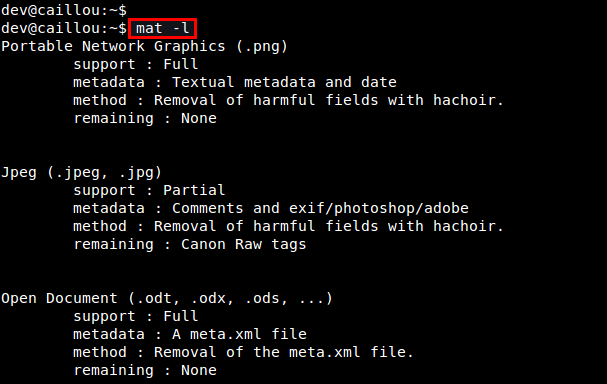The image size is (607, 384).
Task: Click 'support : Full' under Open Document
Action: pos(135,316)
